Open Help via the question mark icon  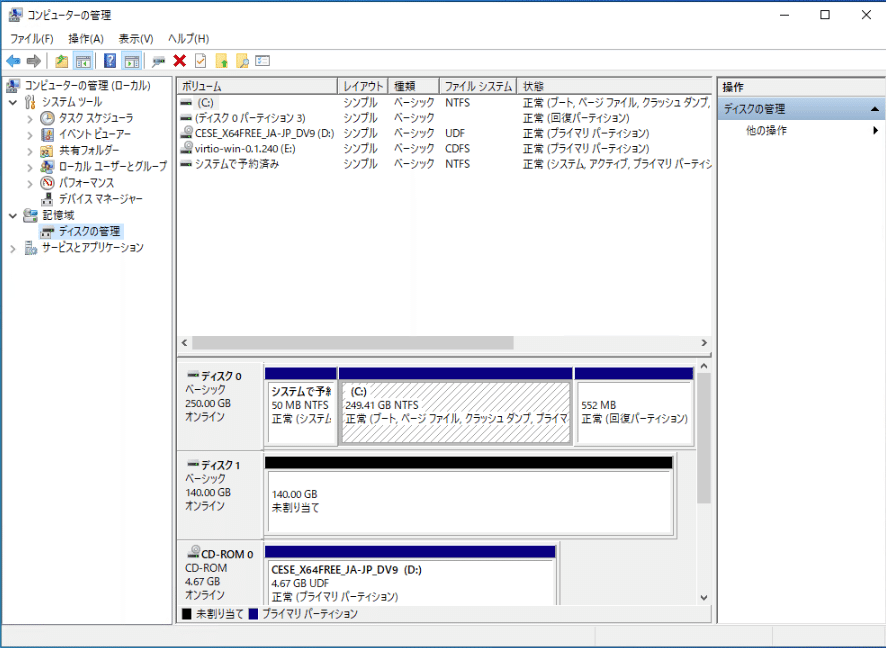[x=110, y=61]
